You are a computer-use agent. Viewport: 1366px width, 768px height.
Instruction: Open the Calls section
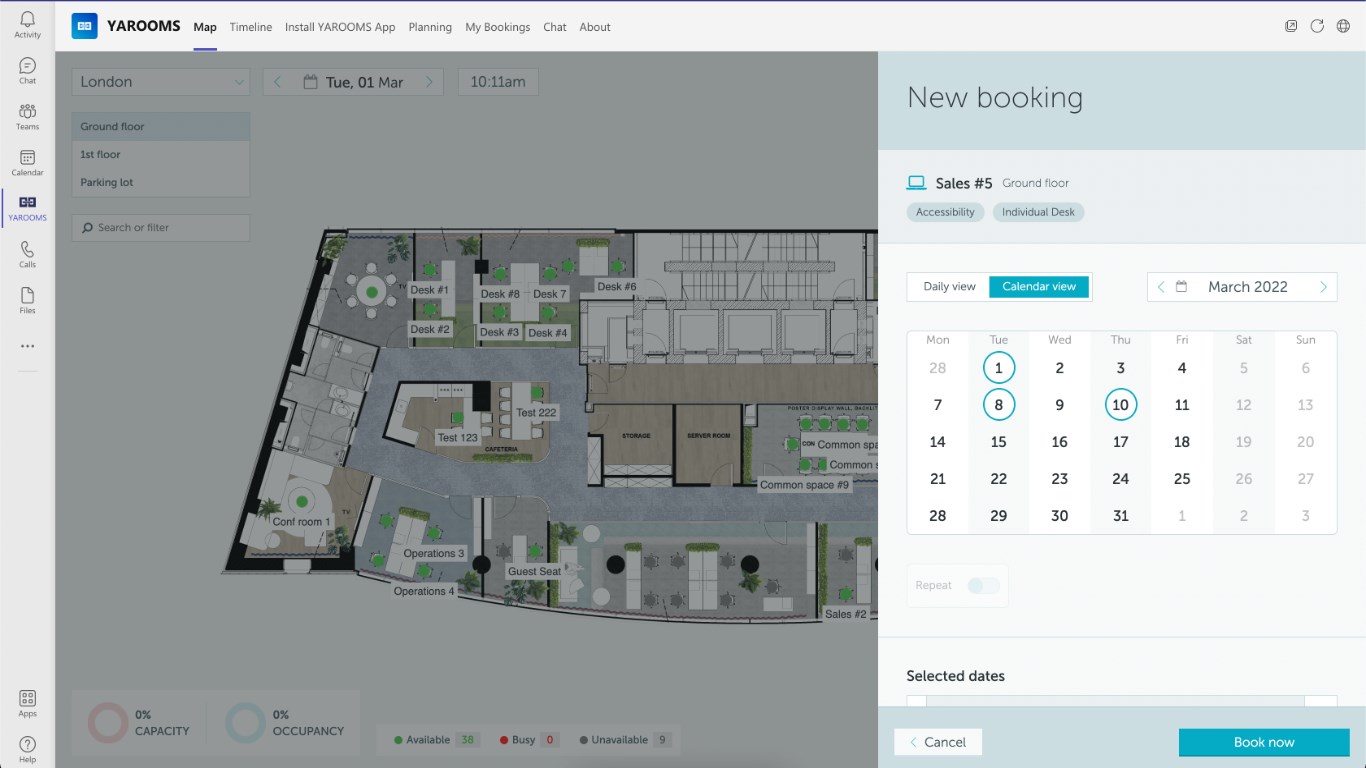(x=27, y=254)
